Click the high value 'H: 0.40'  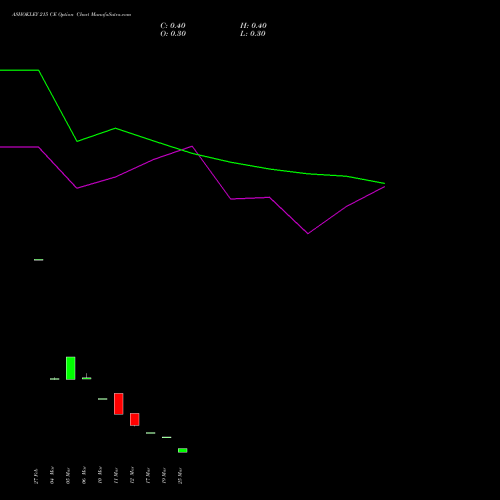tap(253, 26)
